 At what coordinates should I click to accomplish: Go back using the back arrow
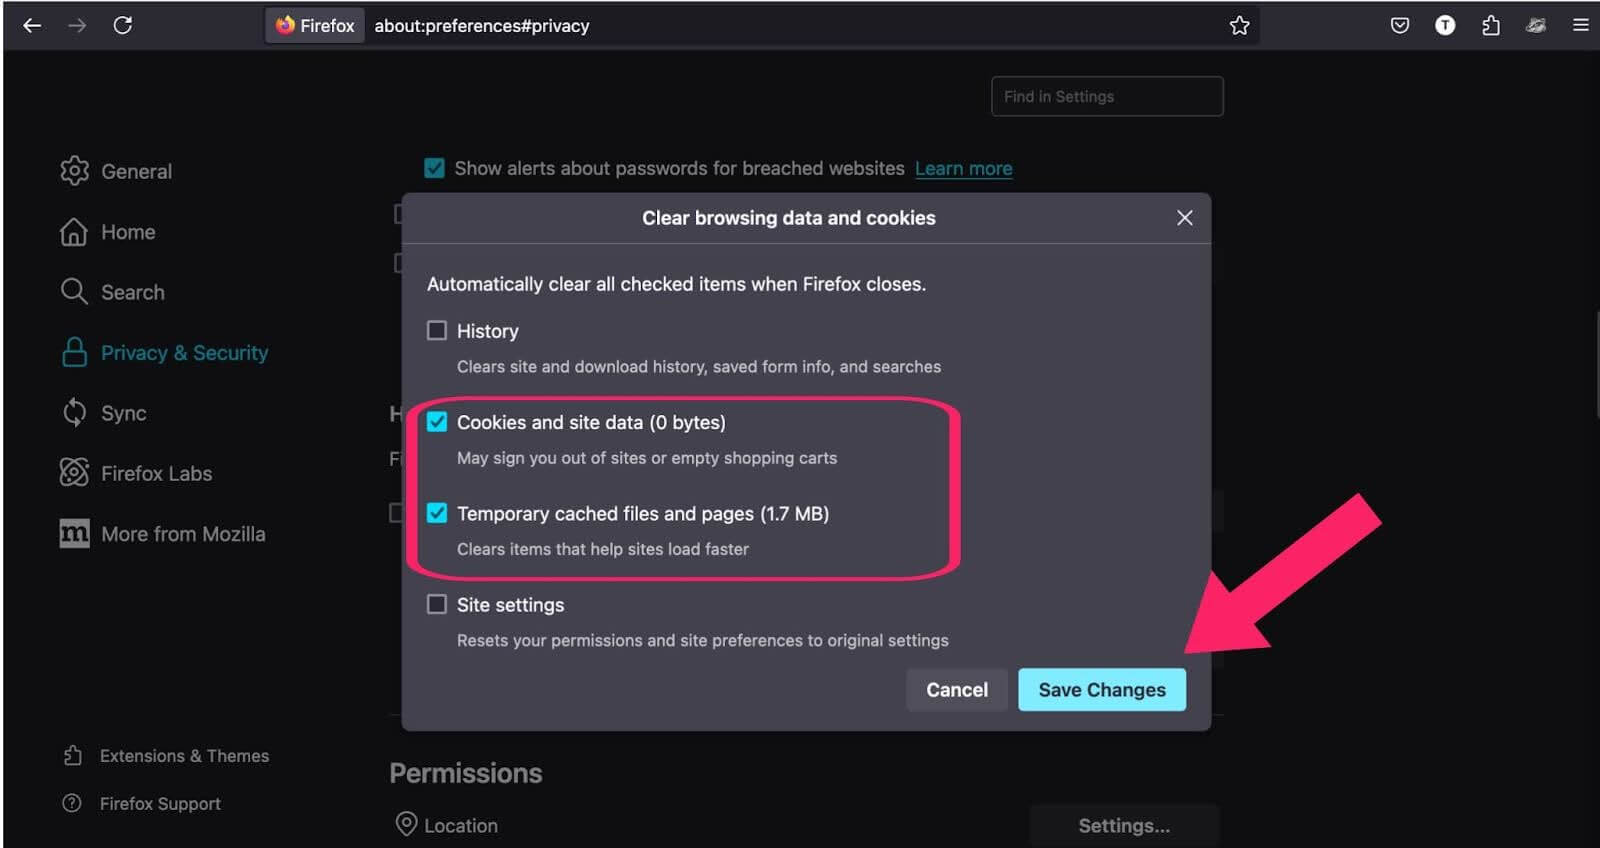[32, 25]
